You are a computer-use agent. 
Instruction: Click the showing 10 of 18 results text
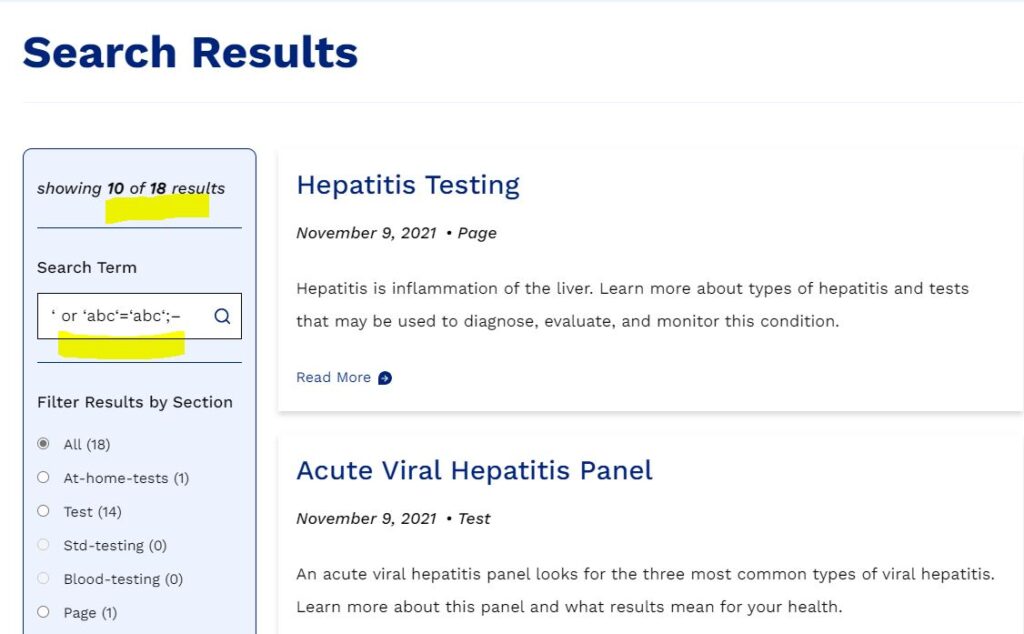(131, 188)
